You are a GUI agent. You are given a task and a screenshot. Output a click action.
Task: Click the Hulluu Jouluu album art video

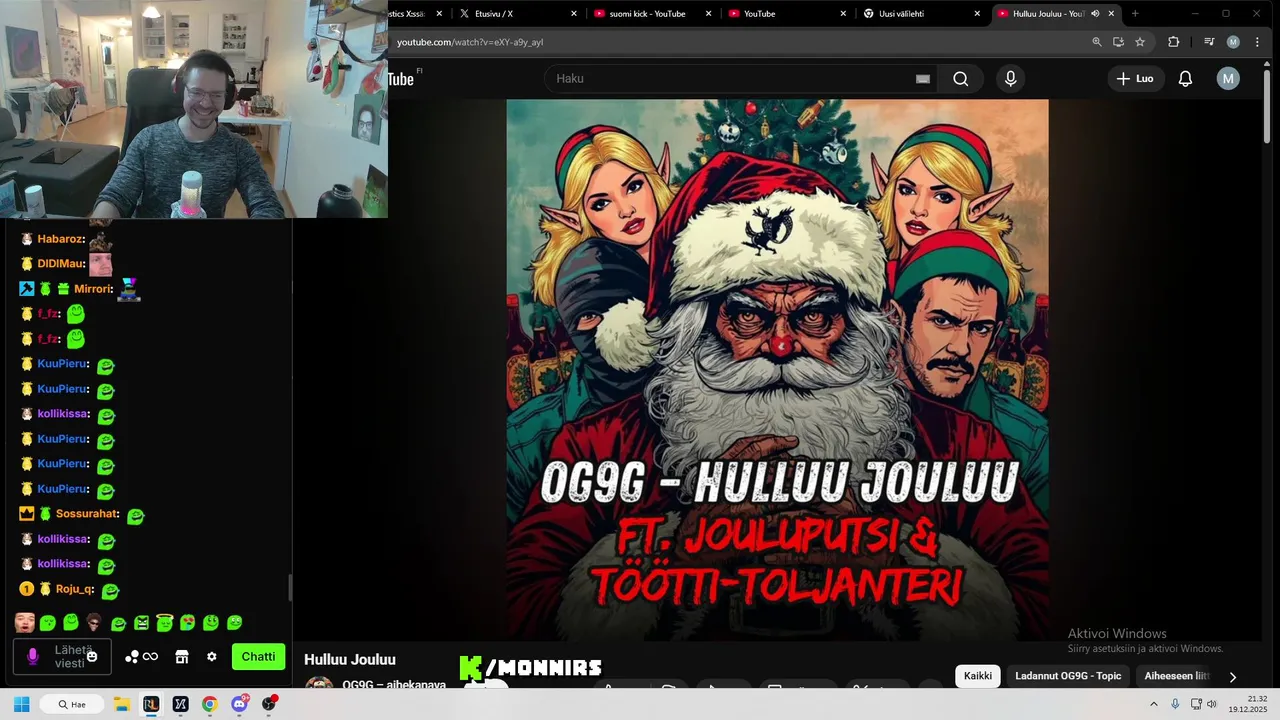[777, 370]
